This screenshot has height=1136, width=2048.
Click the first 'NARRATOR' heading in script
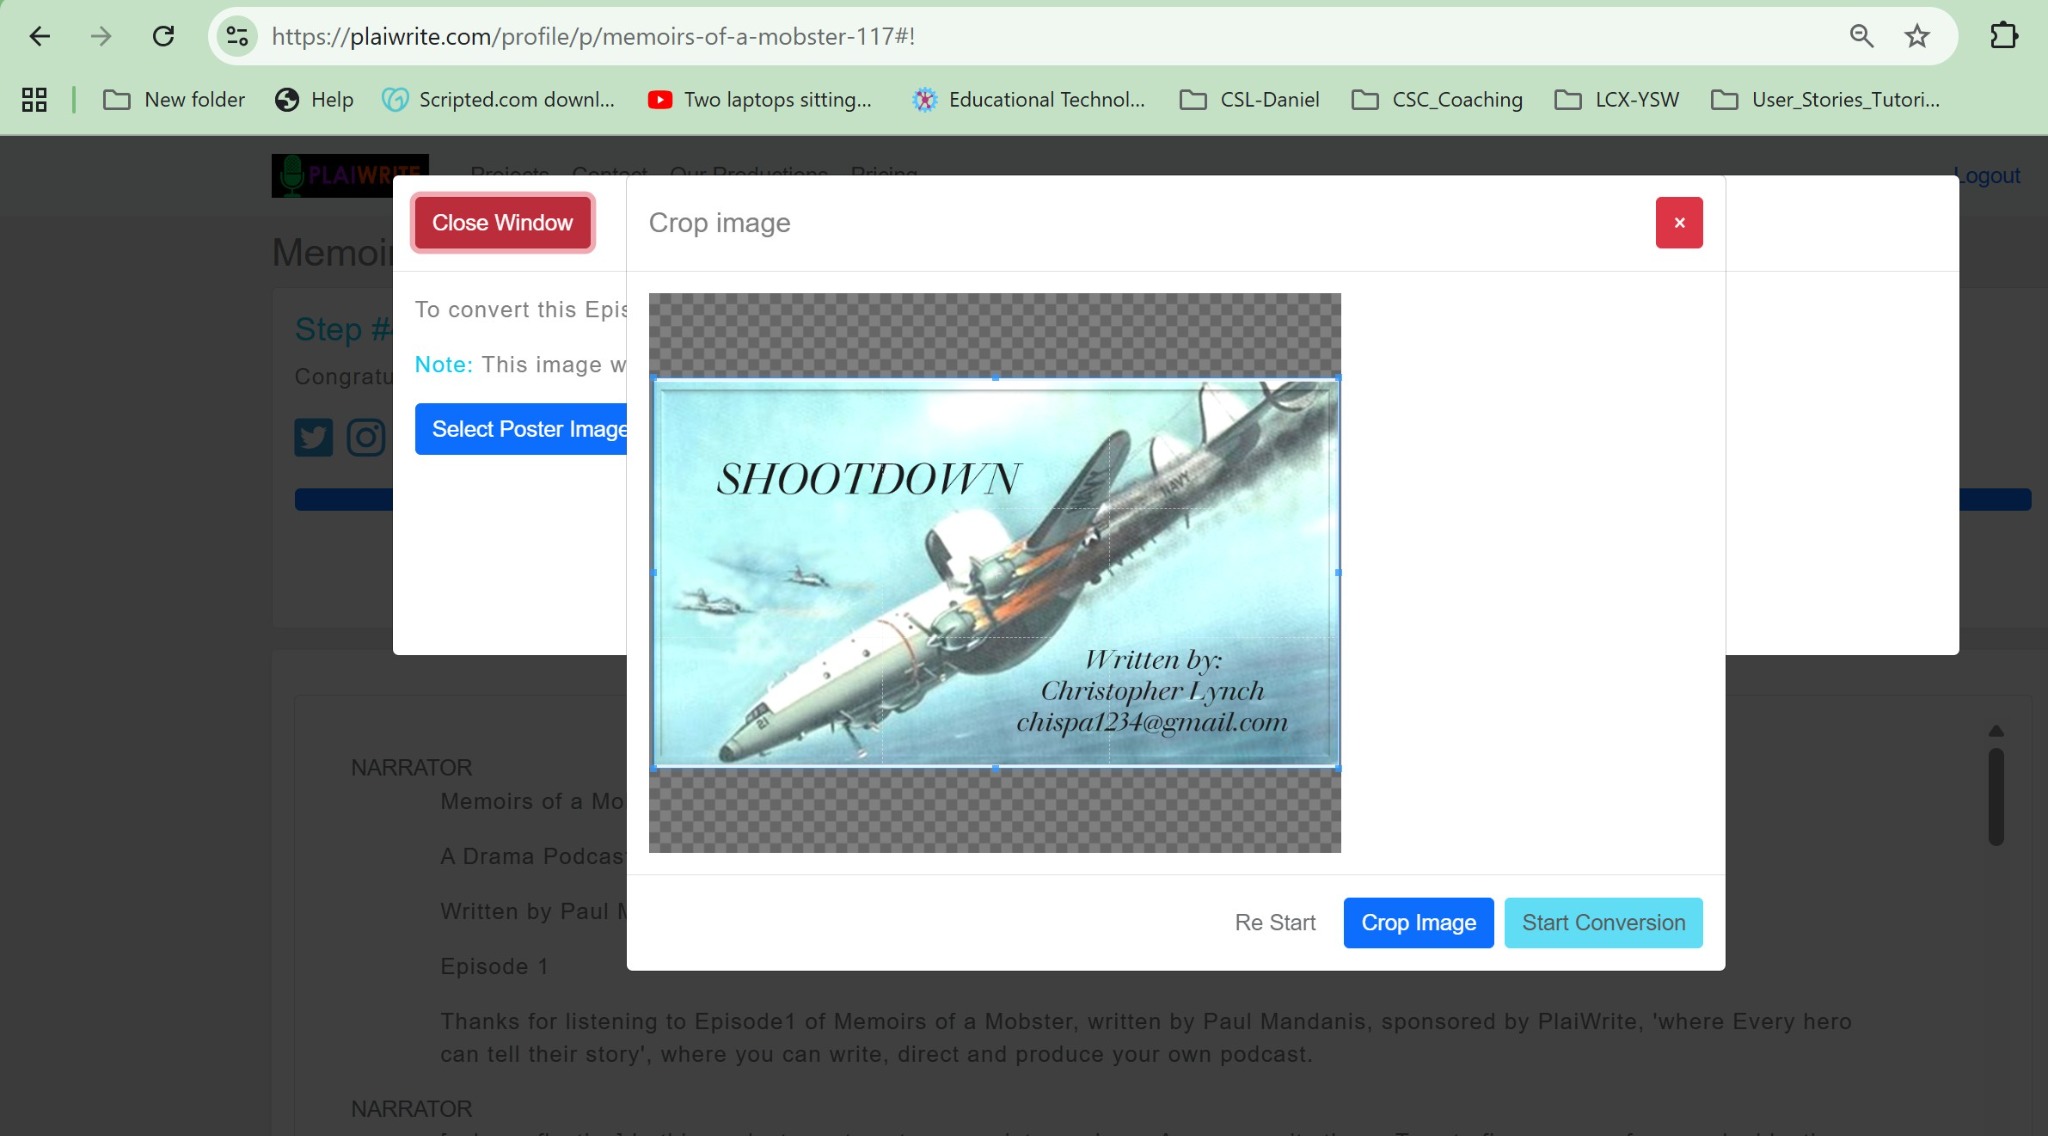(411, 768)
